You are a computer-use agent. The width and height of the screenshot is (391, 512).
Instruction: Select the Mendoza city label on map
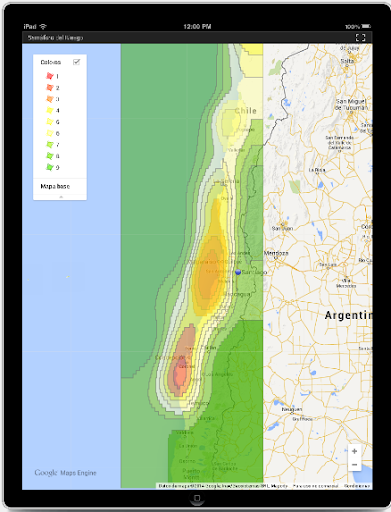click(276, 253)
